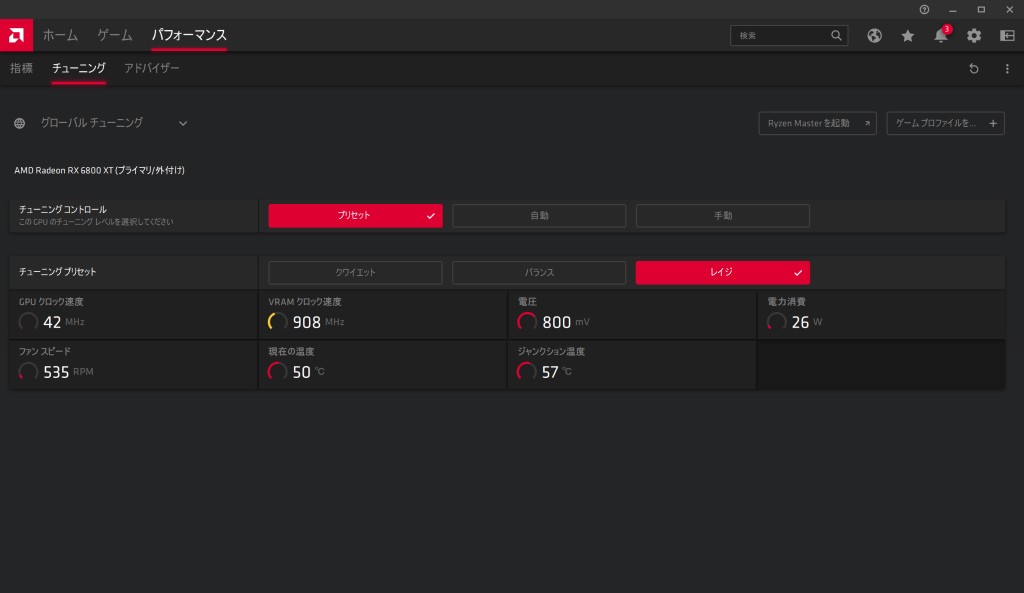Click the reset undo arrow icon

(974, 69)
